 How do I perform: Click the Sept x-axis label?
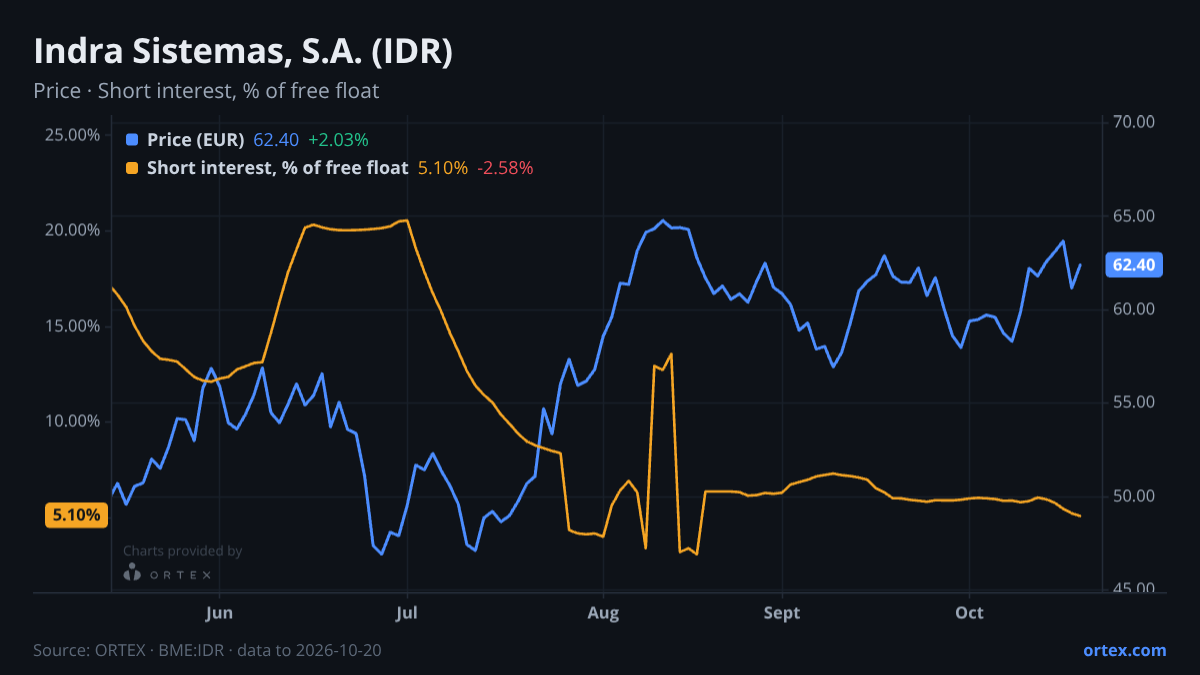tap(782, 613)
